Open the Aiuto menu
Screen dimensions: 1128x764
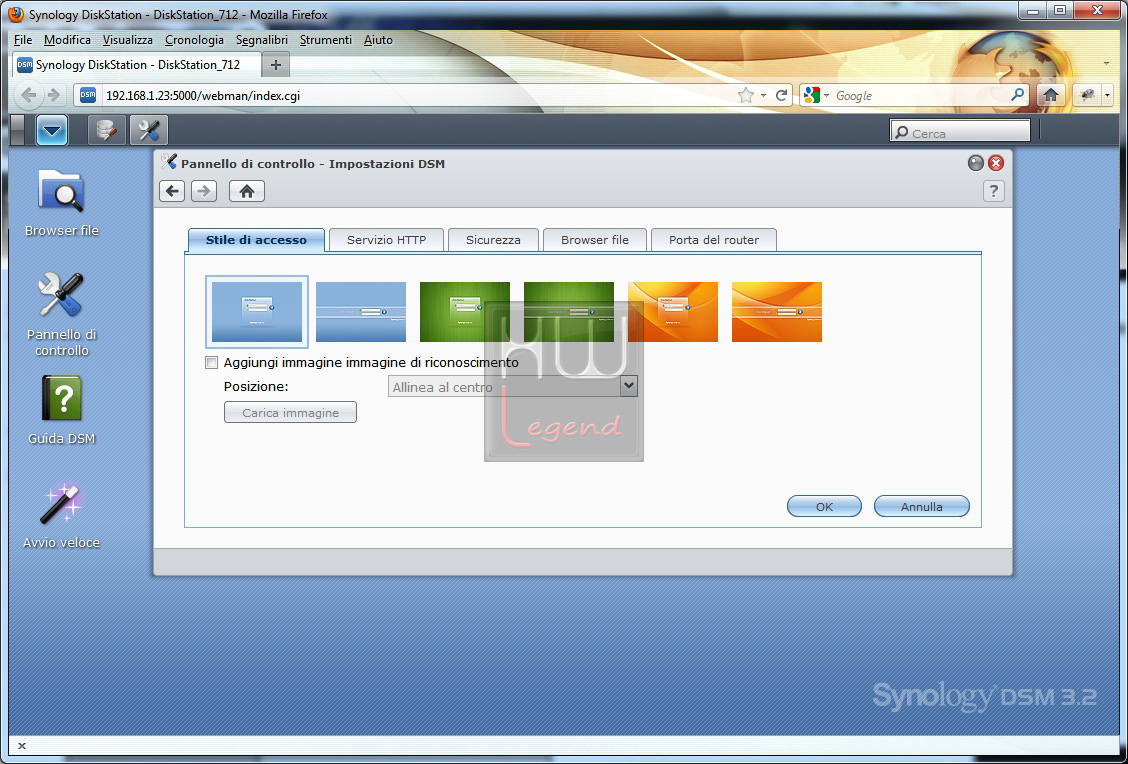(378, 40)
